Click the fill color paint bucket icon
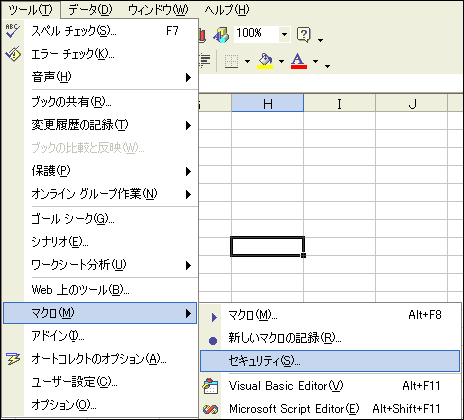Image resolution: width=464 pixels, height=420 pixels. coord(265,61)
